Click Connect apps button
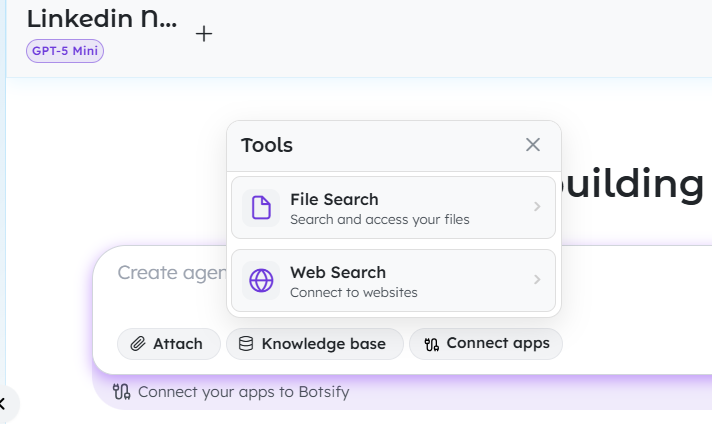 click(x=486, y=344)
